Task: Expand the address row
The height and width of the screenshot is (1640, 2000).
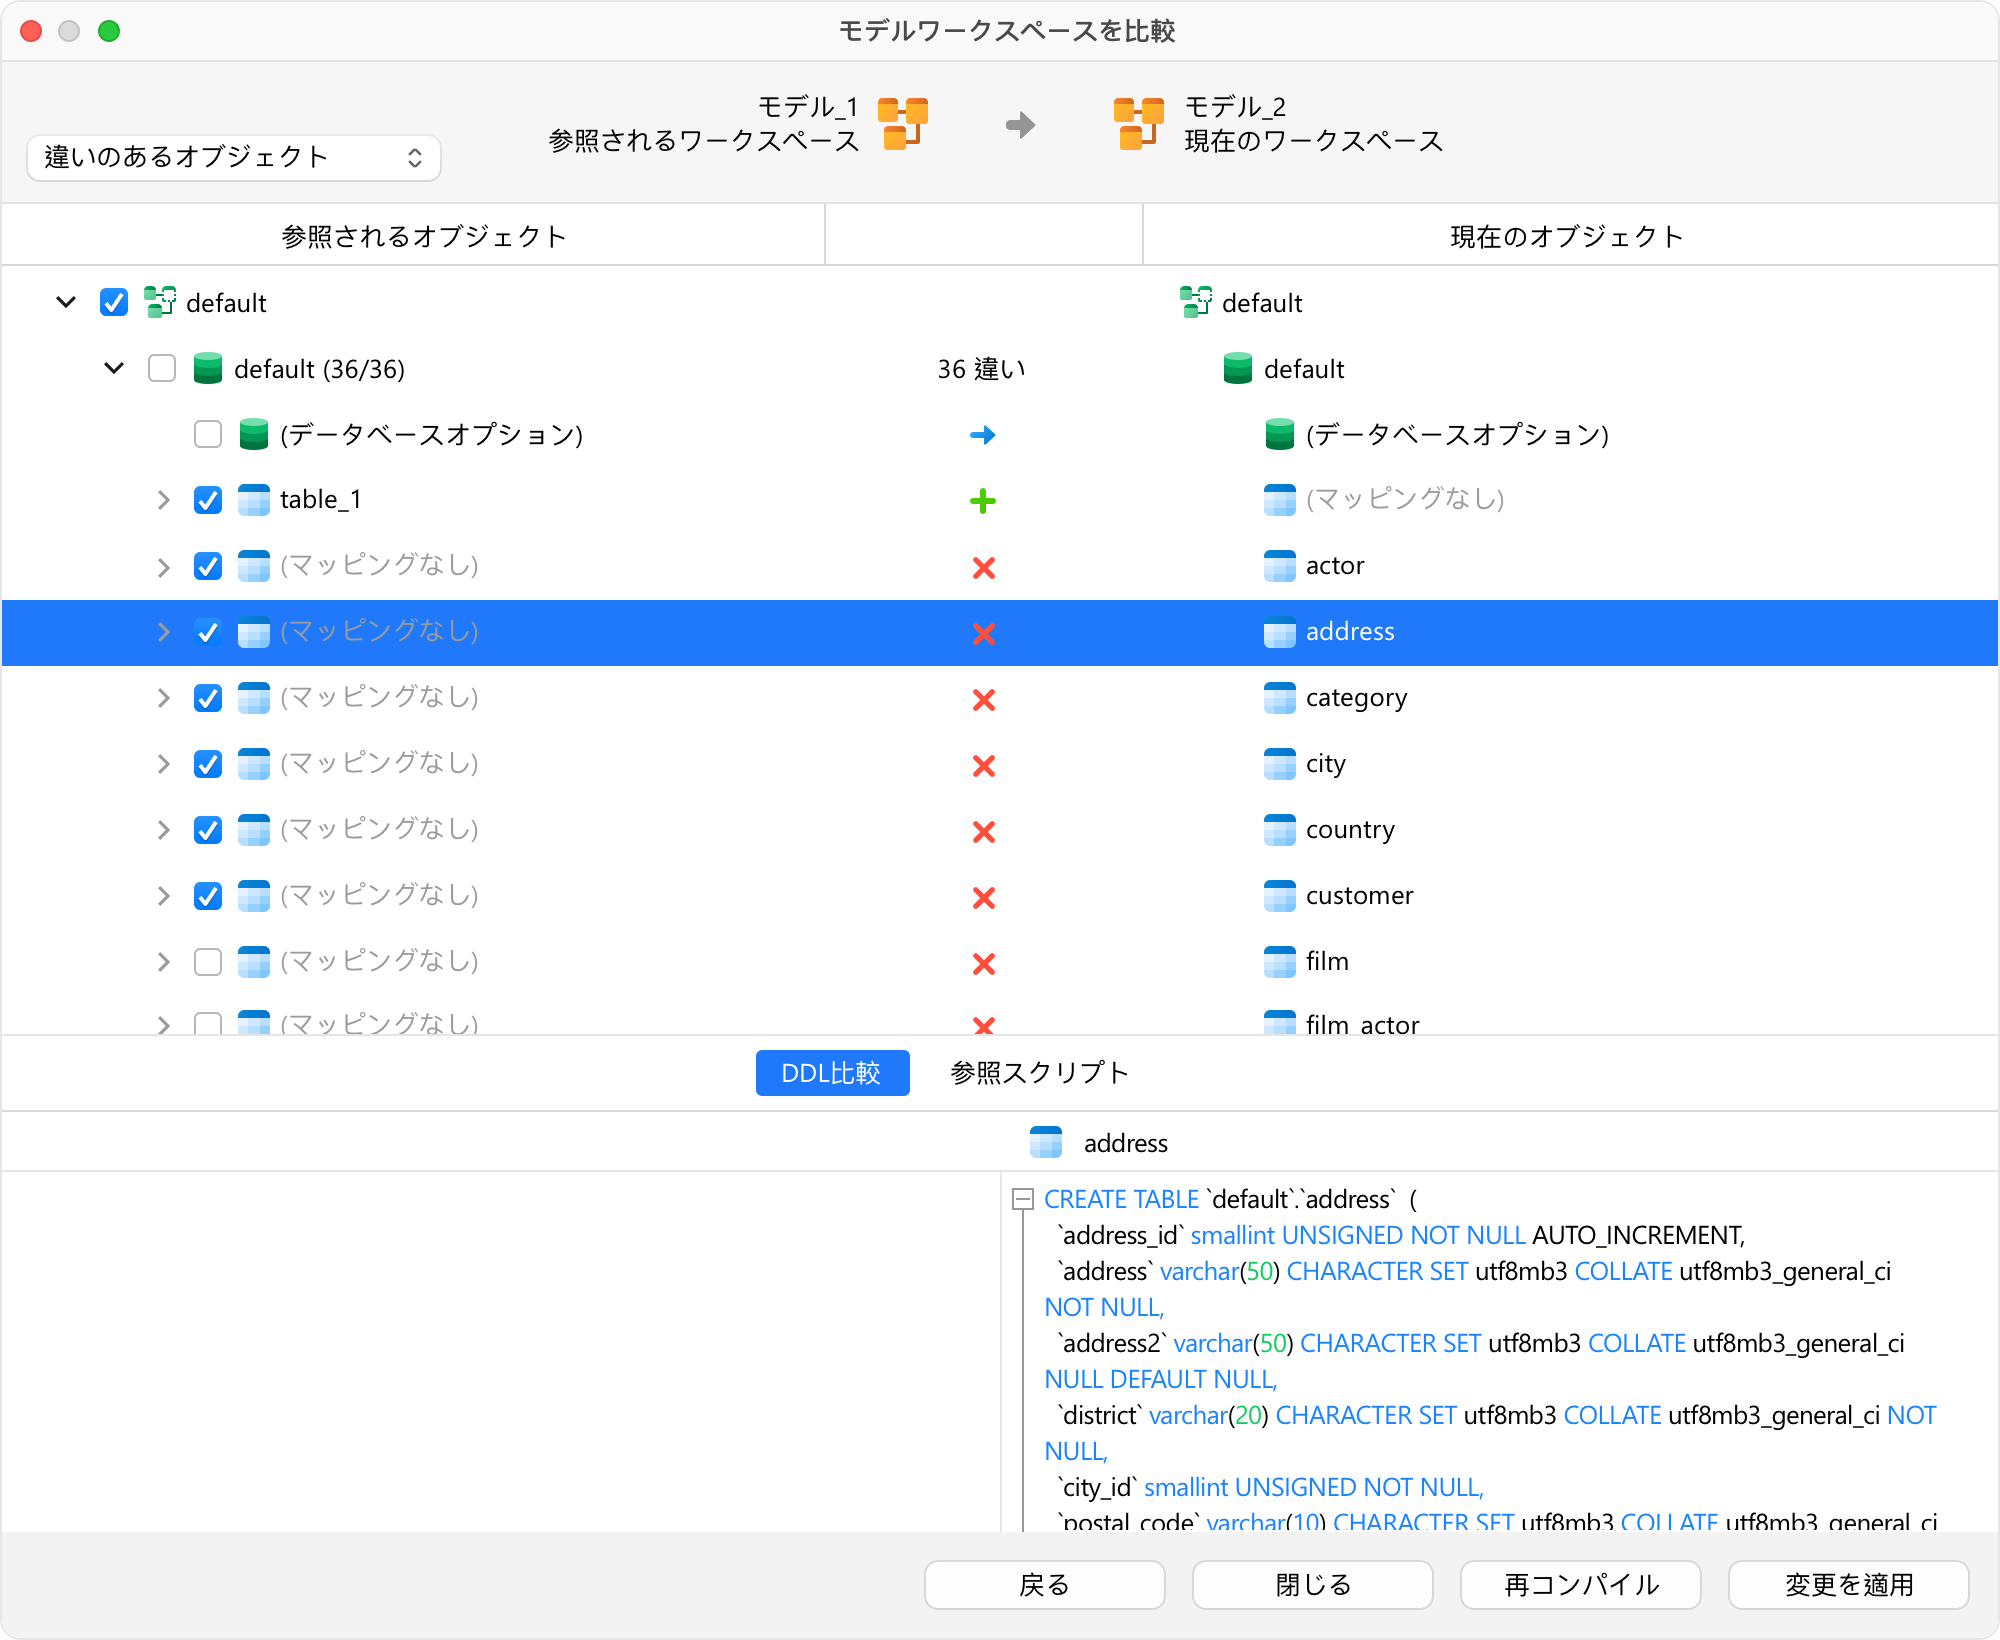Action: [164, 632]
